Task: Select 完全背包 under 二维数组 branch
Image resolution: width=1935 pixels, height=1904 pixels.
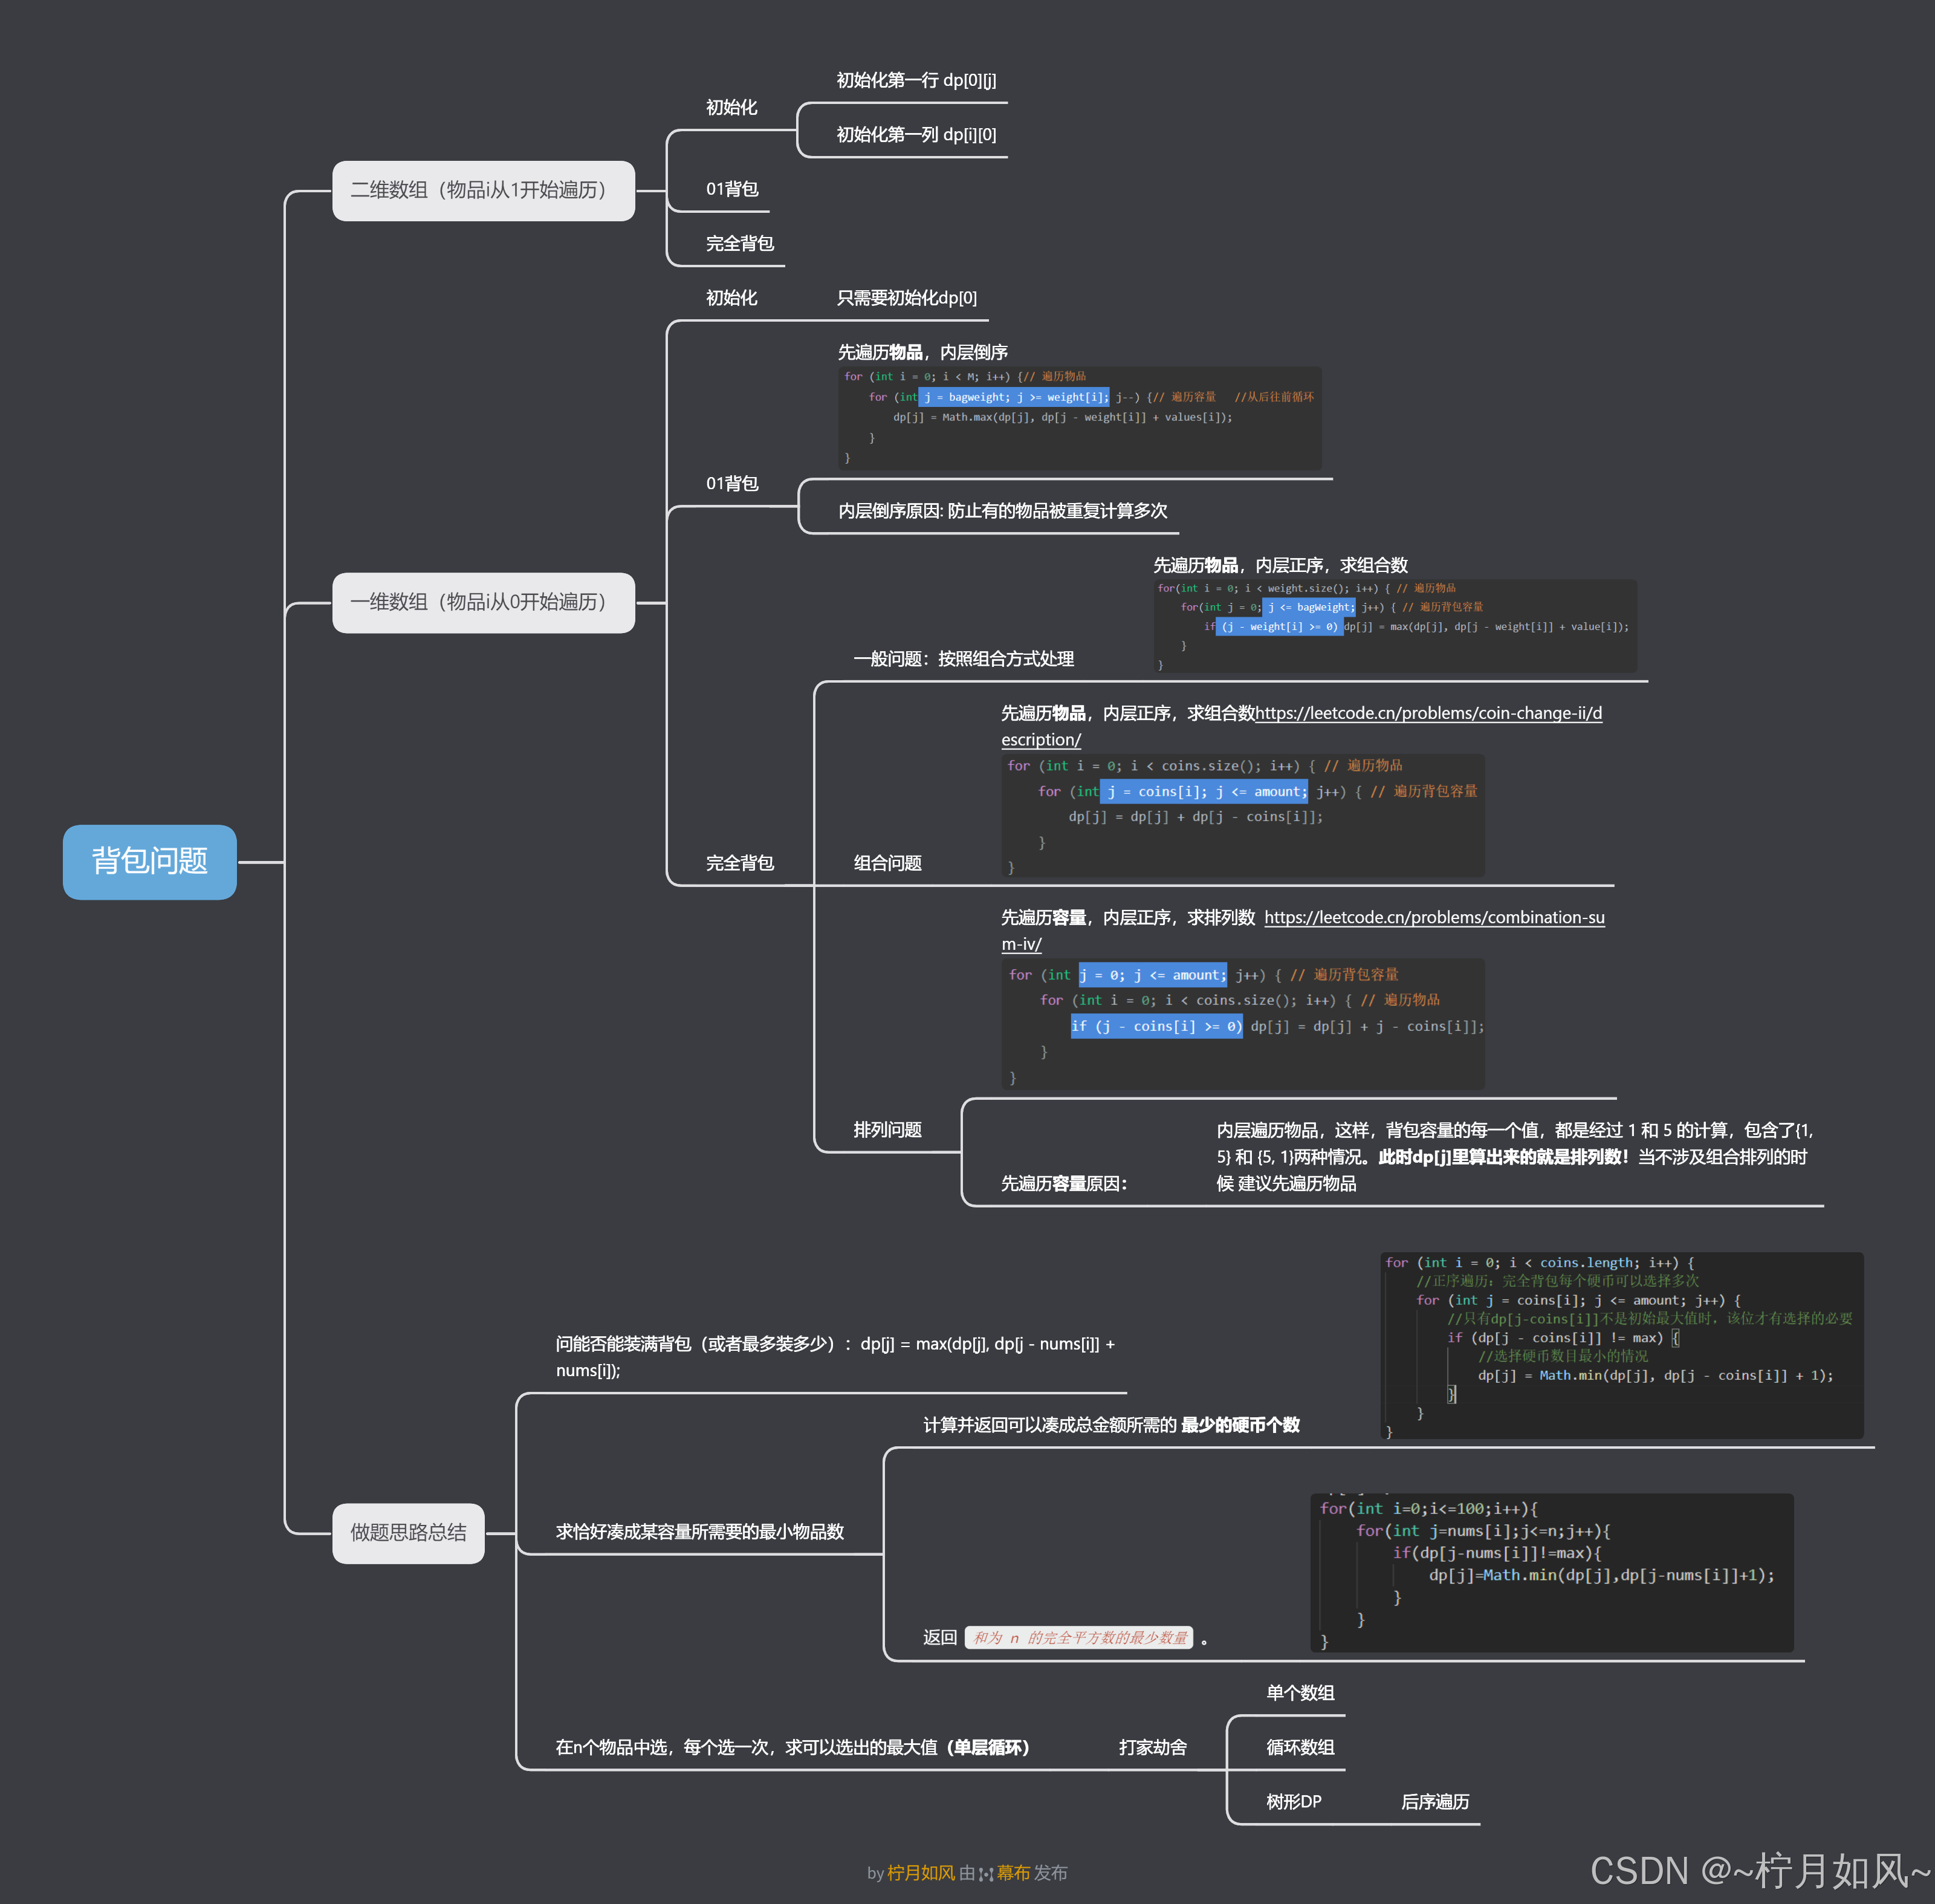Action: pos(740,243)
